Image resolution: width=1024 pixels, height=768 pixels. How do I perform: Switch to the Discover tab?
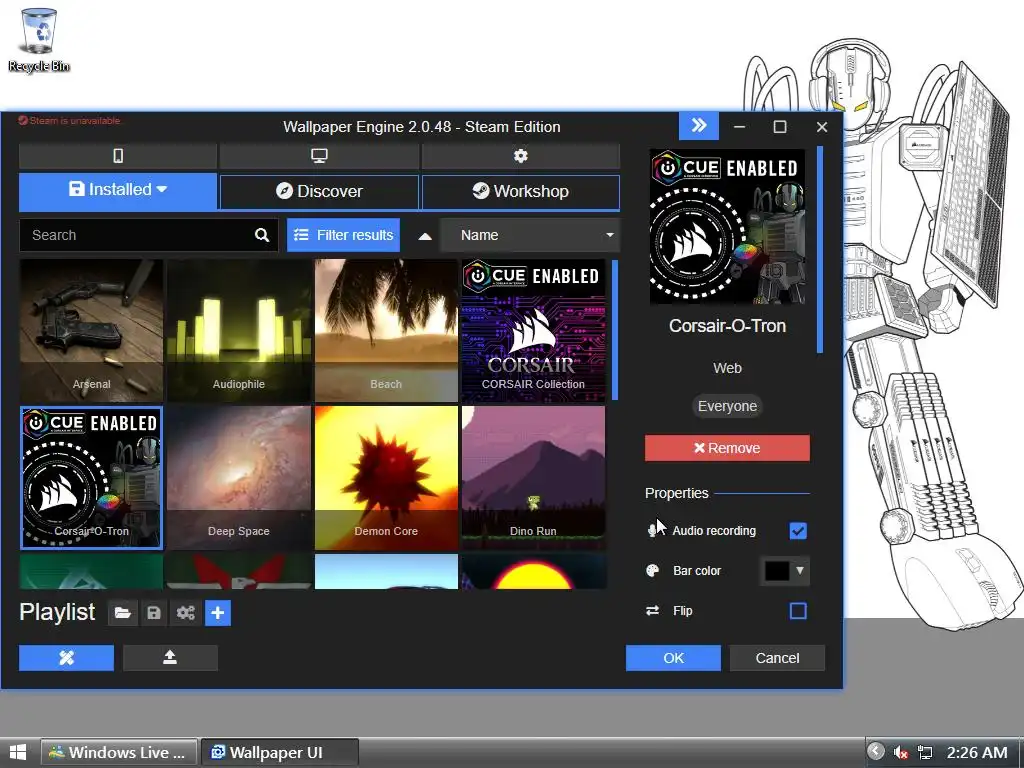(x=319, y=191)
